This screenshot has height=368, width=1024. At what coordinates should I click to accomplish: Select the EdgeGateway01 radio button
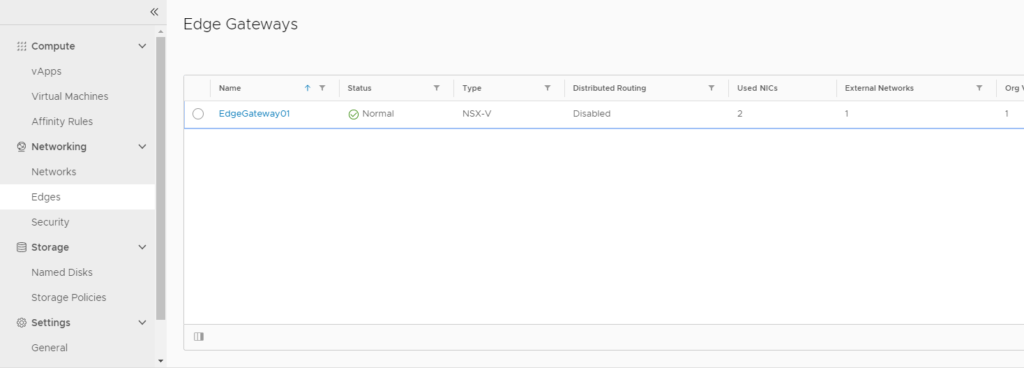click(x=198, y=114)
